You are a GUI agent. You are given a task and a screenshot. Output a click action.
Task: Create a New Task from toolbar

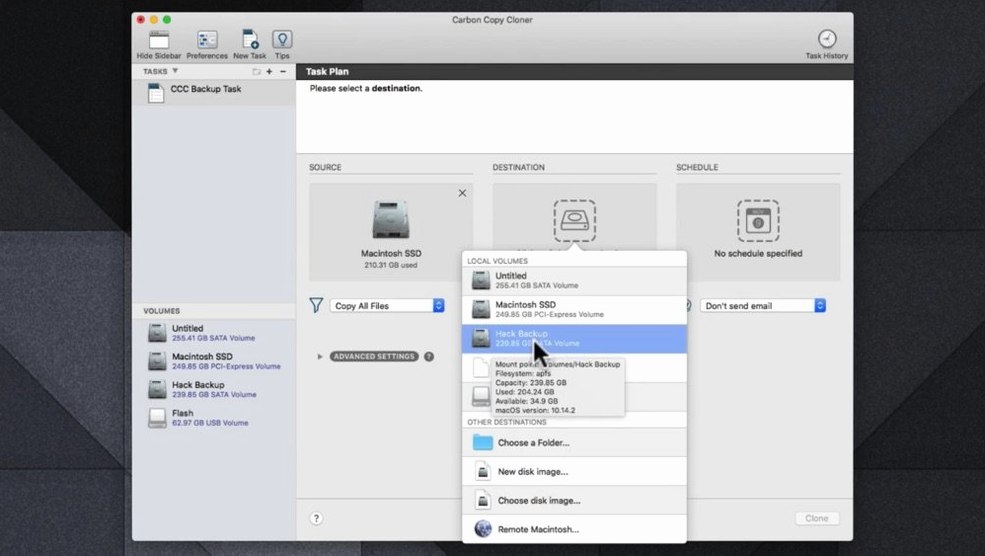(250, 40)
